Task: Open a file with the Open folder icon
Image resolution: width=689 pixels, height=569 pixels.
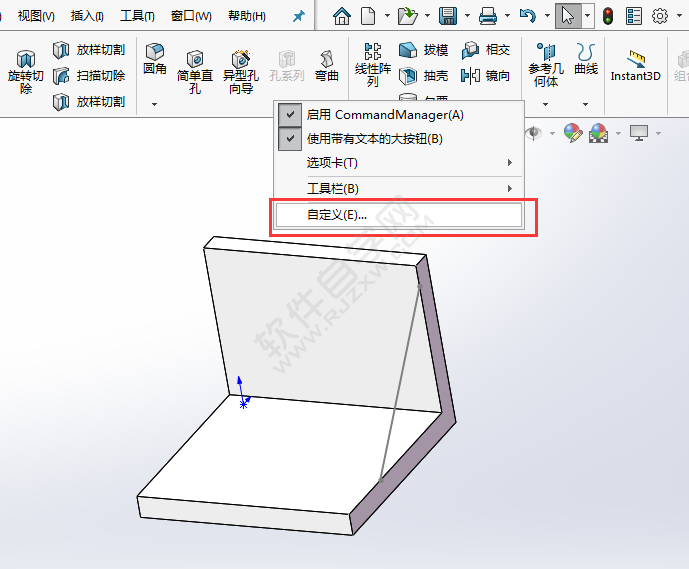Action: click(407, 16)
